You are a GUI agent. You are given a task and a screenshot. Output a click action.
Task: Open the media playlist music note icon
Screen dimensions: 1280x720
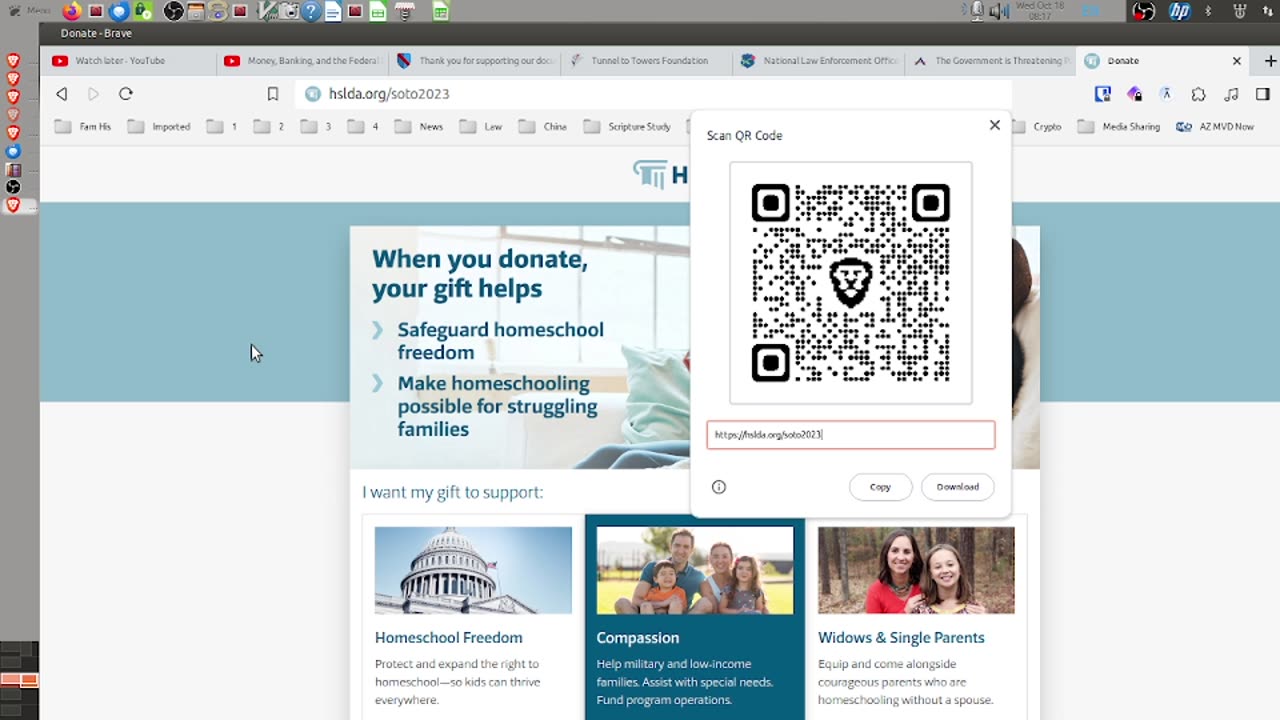1231,94
